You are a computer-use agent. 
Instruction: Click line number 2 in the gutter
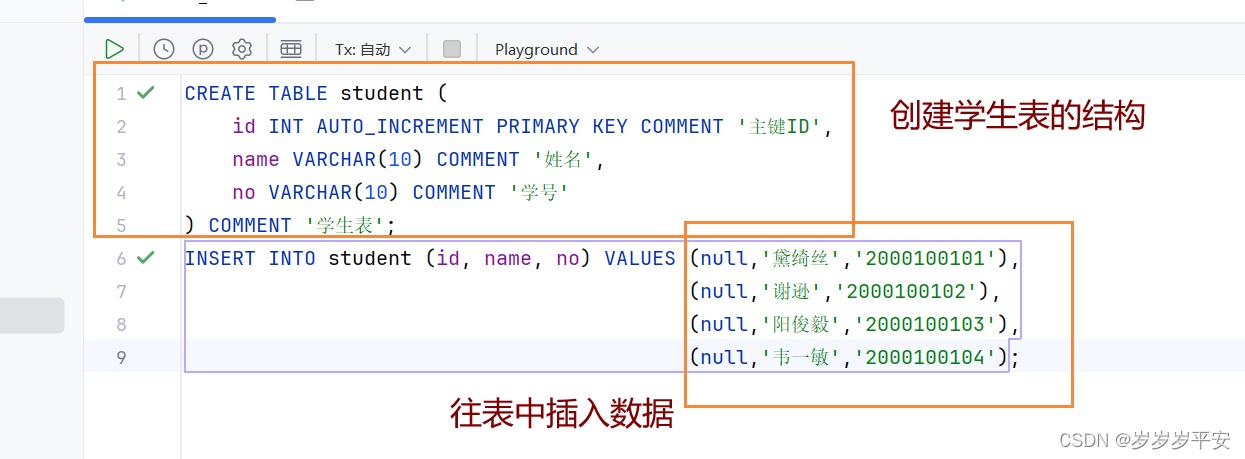click(x=121, y=126)
